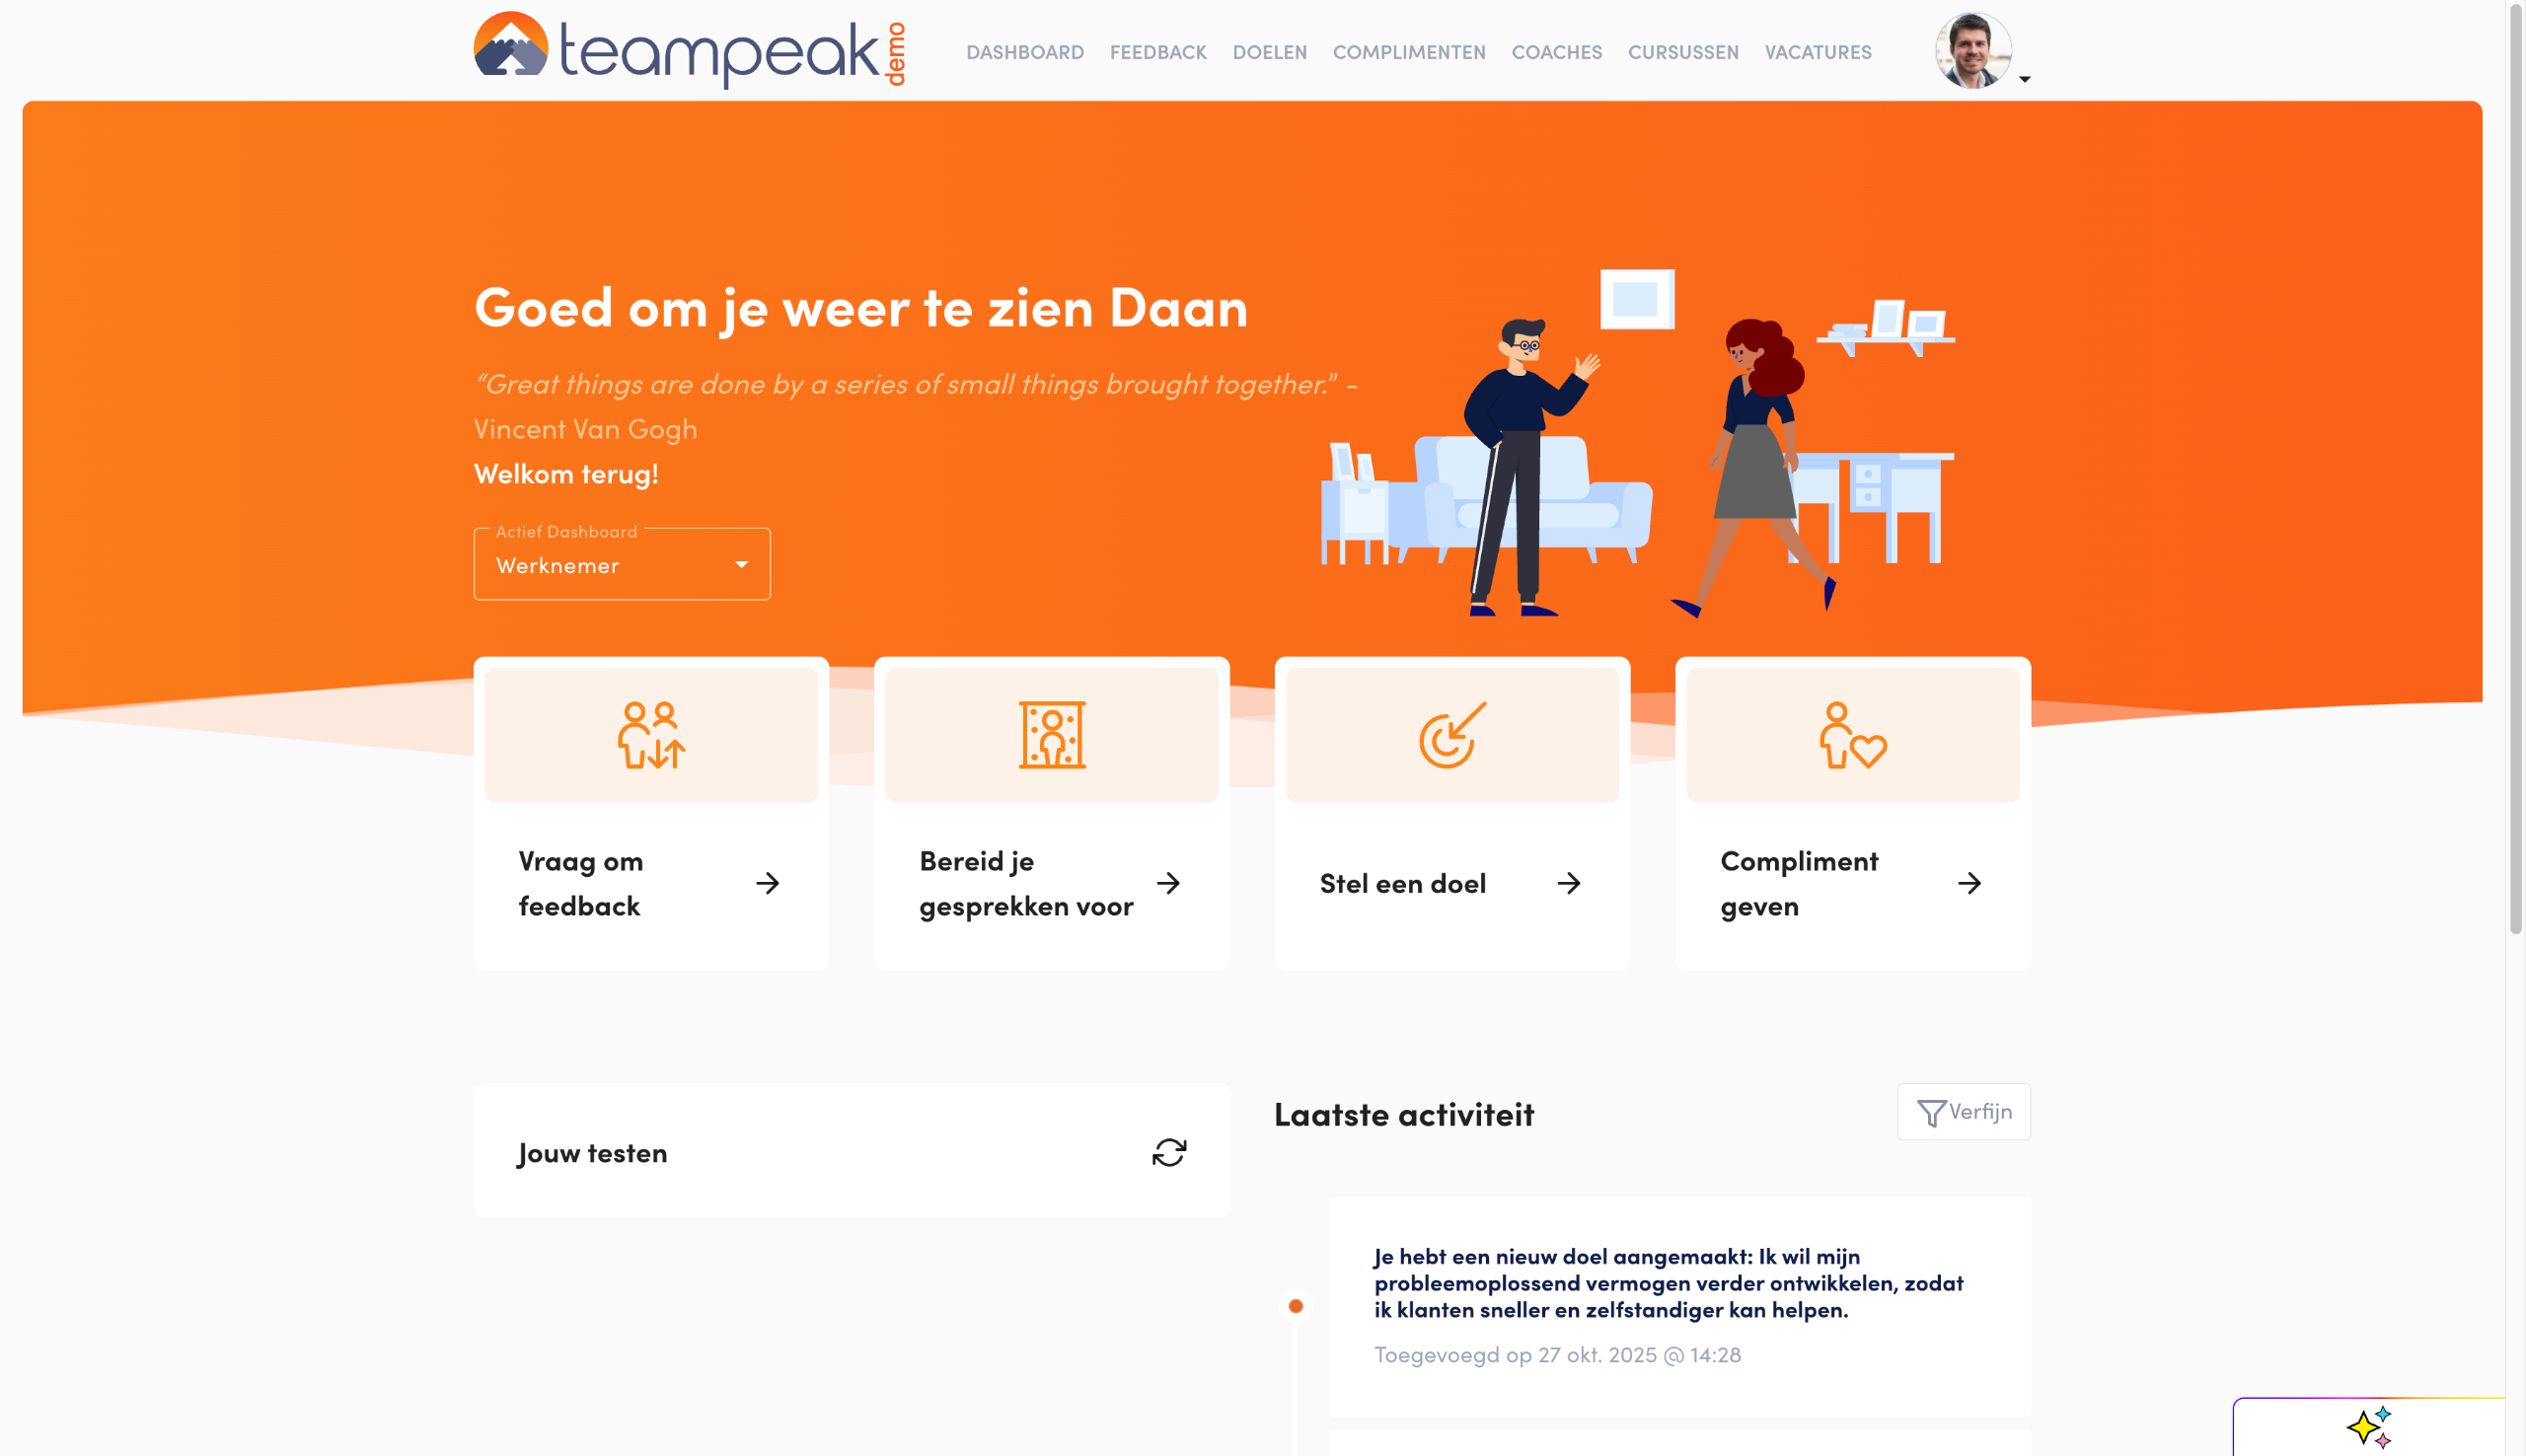Click the feedback request people icon
Image resolution: width=2526 pixels, height=1456 pixels.
651,735
